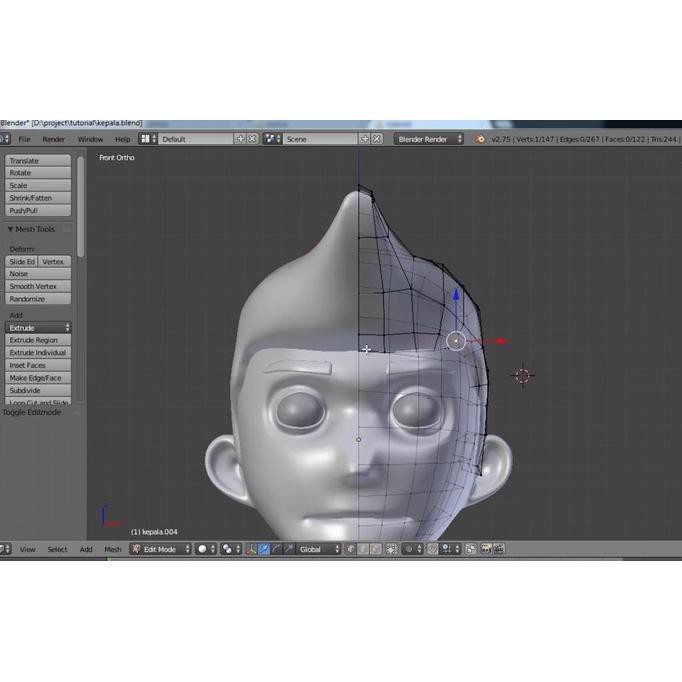
Task: Open the Render menu
Action: [x=53, y=139]
